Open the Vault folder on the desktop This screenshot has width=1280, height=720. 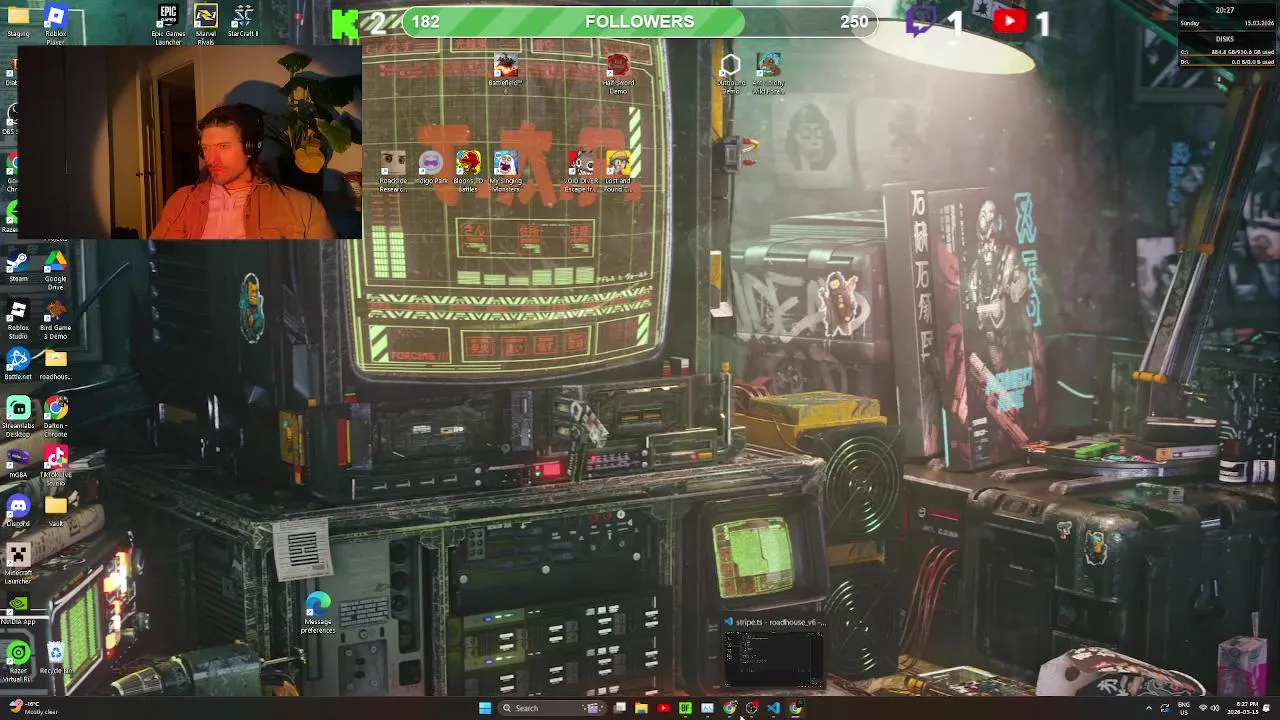pos(55,511)
